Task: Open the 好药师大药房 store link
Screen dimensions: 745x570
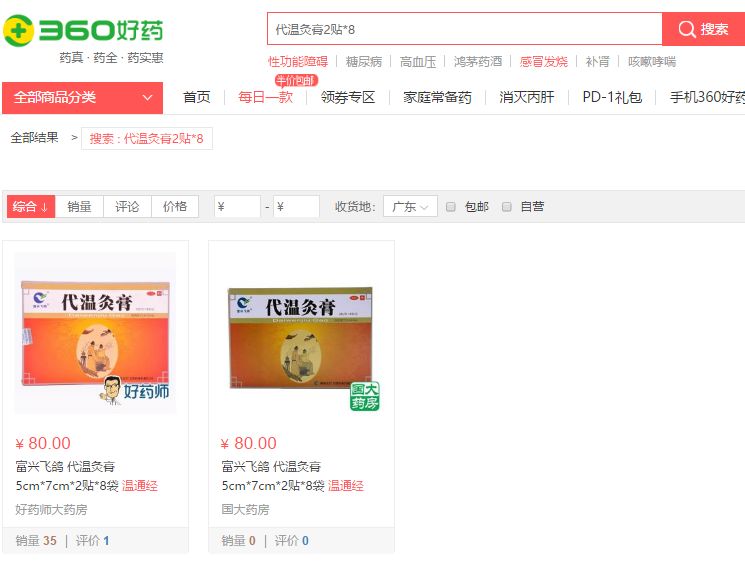Action: tap(51, 510)
